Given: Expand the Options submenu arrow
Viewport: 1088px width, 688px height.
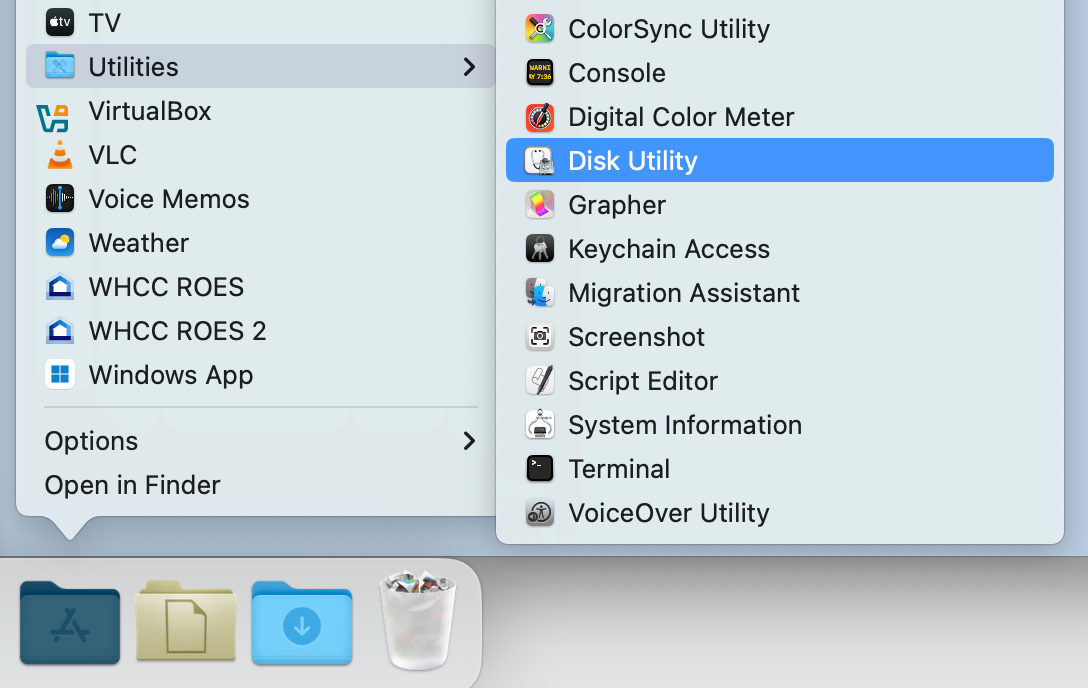Looking at the screenshot, I should [x=469, y=441].
